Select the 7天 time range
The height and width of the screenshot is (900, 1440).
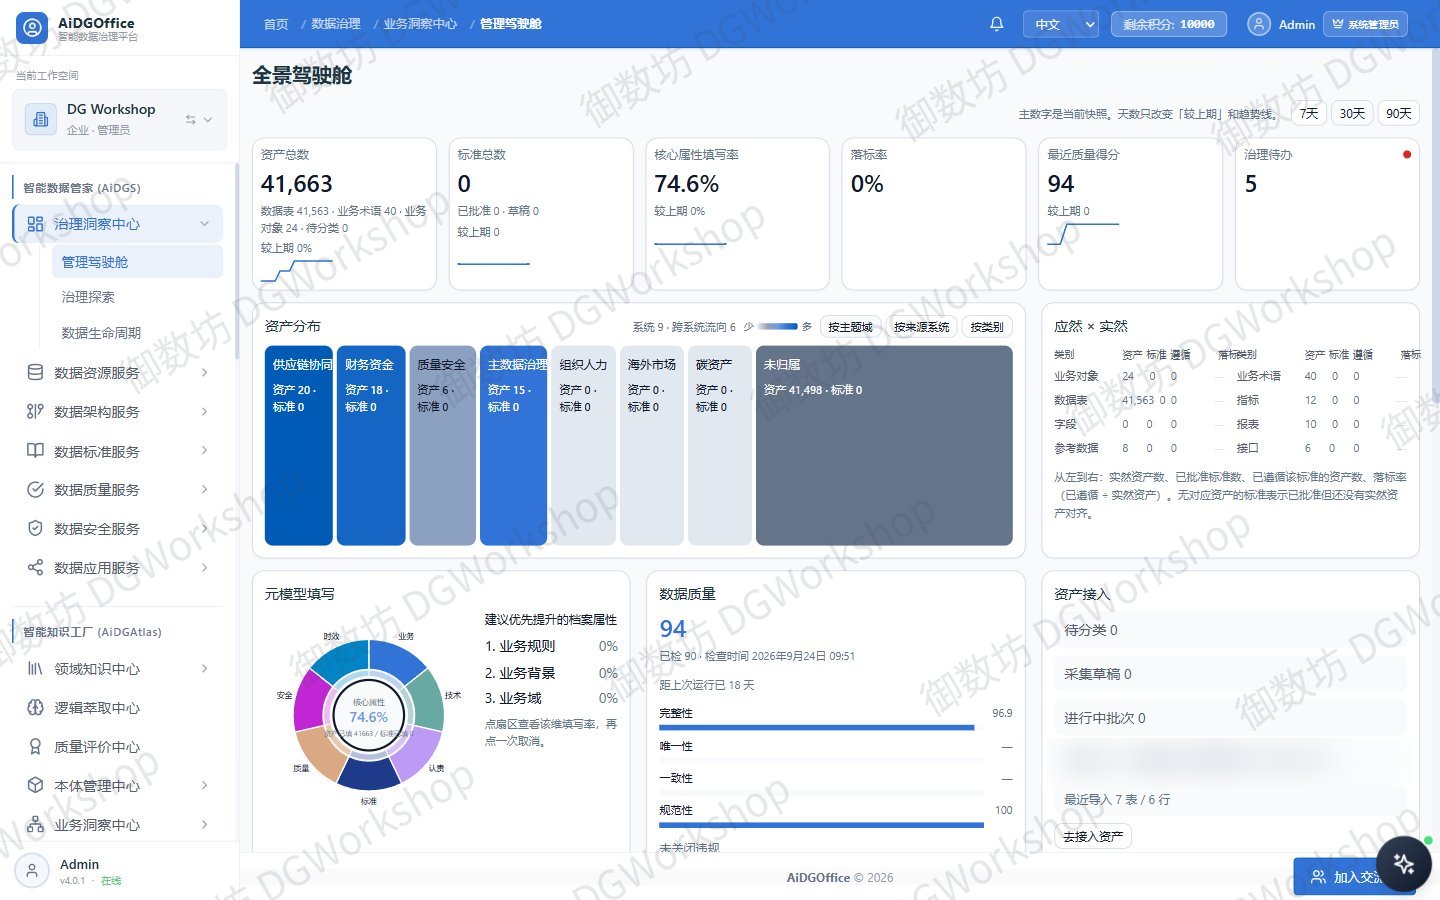pyautogui.click(x=1308, y=113)
